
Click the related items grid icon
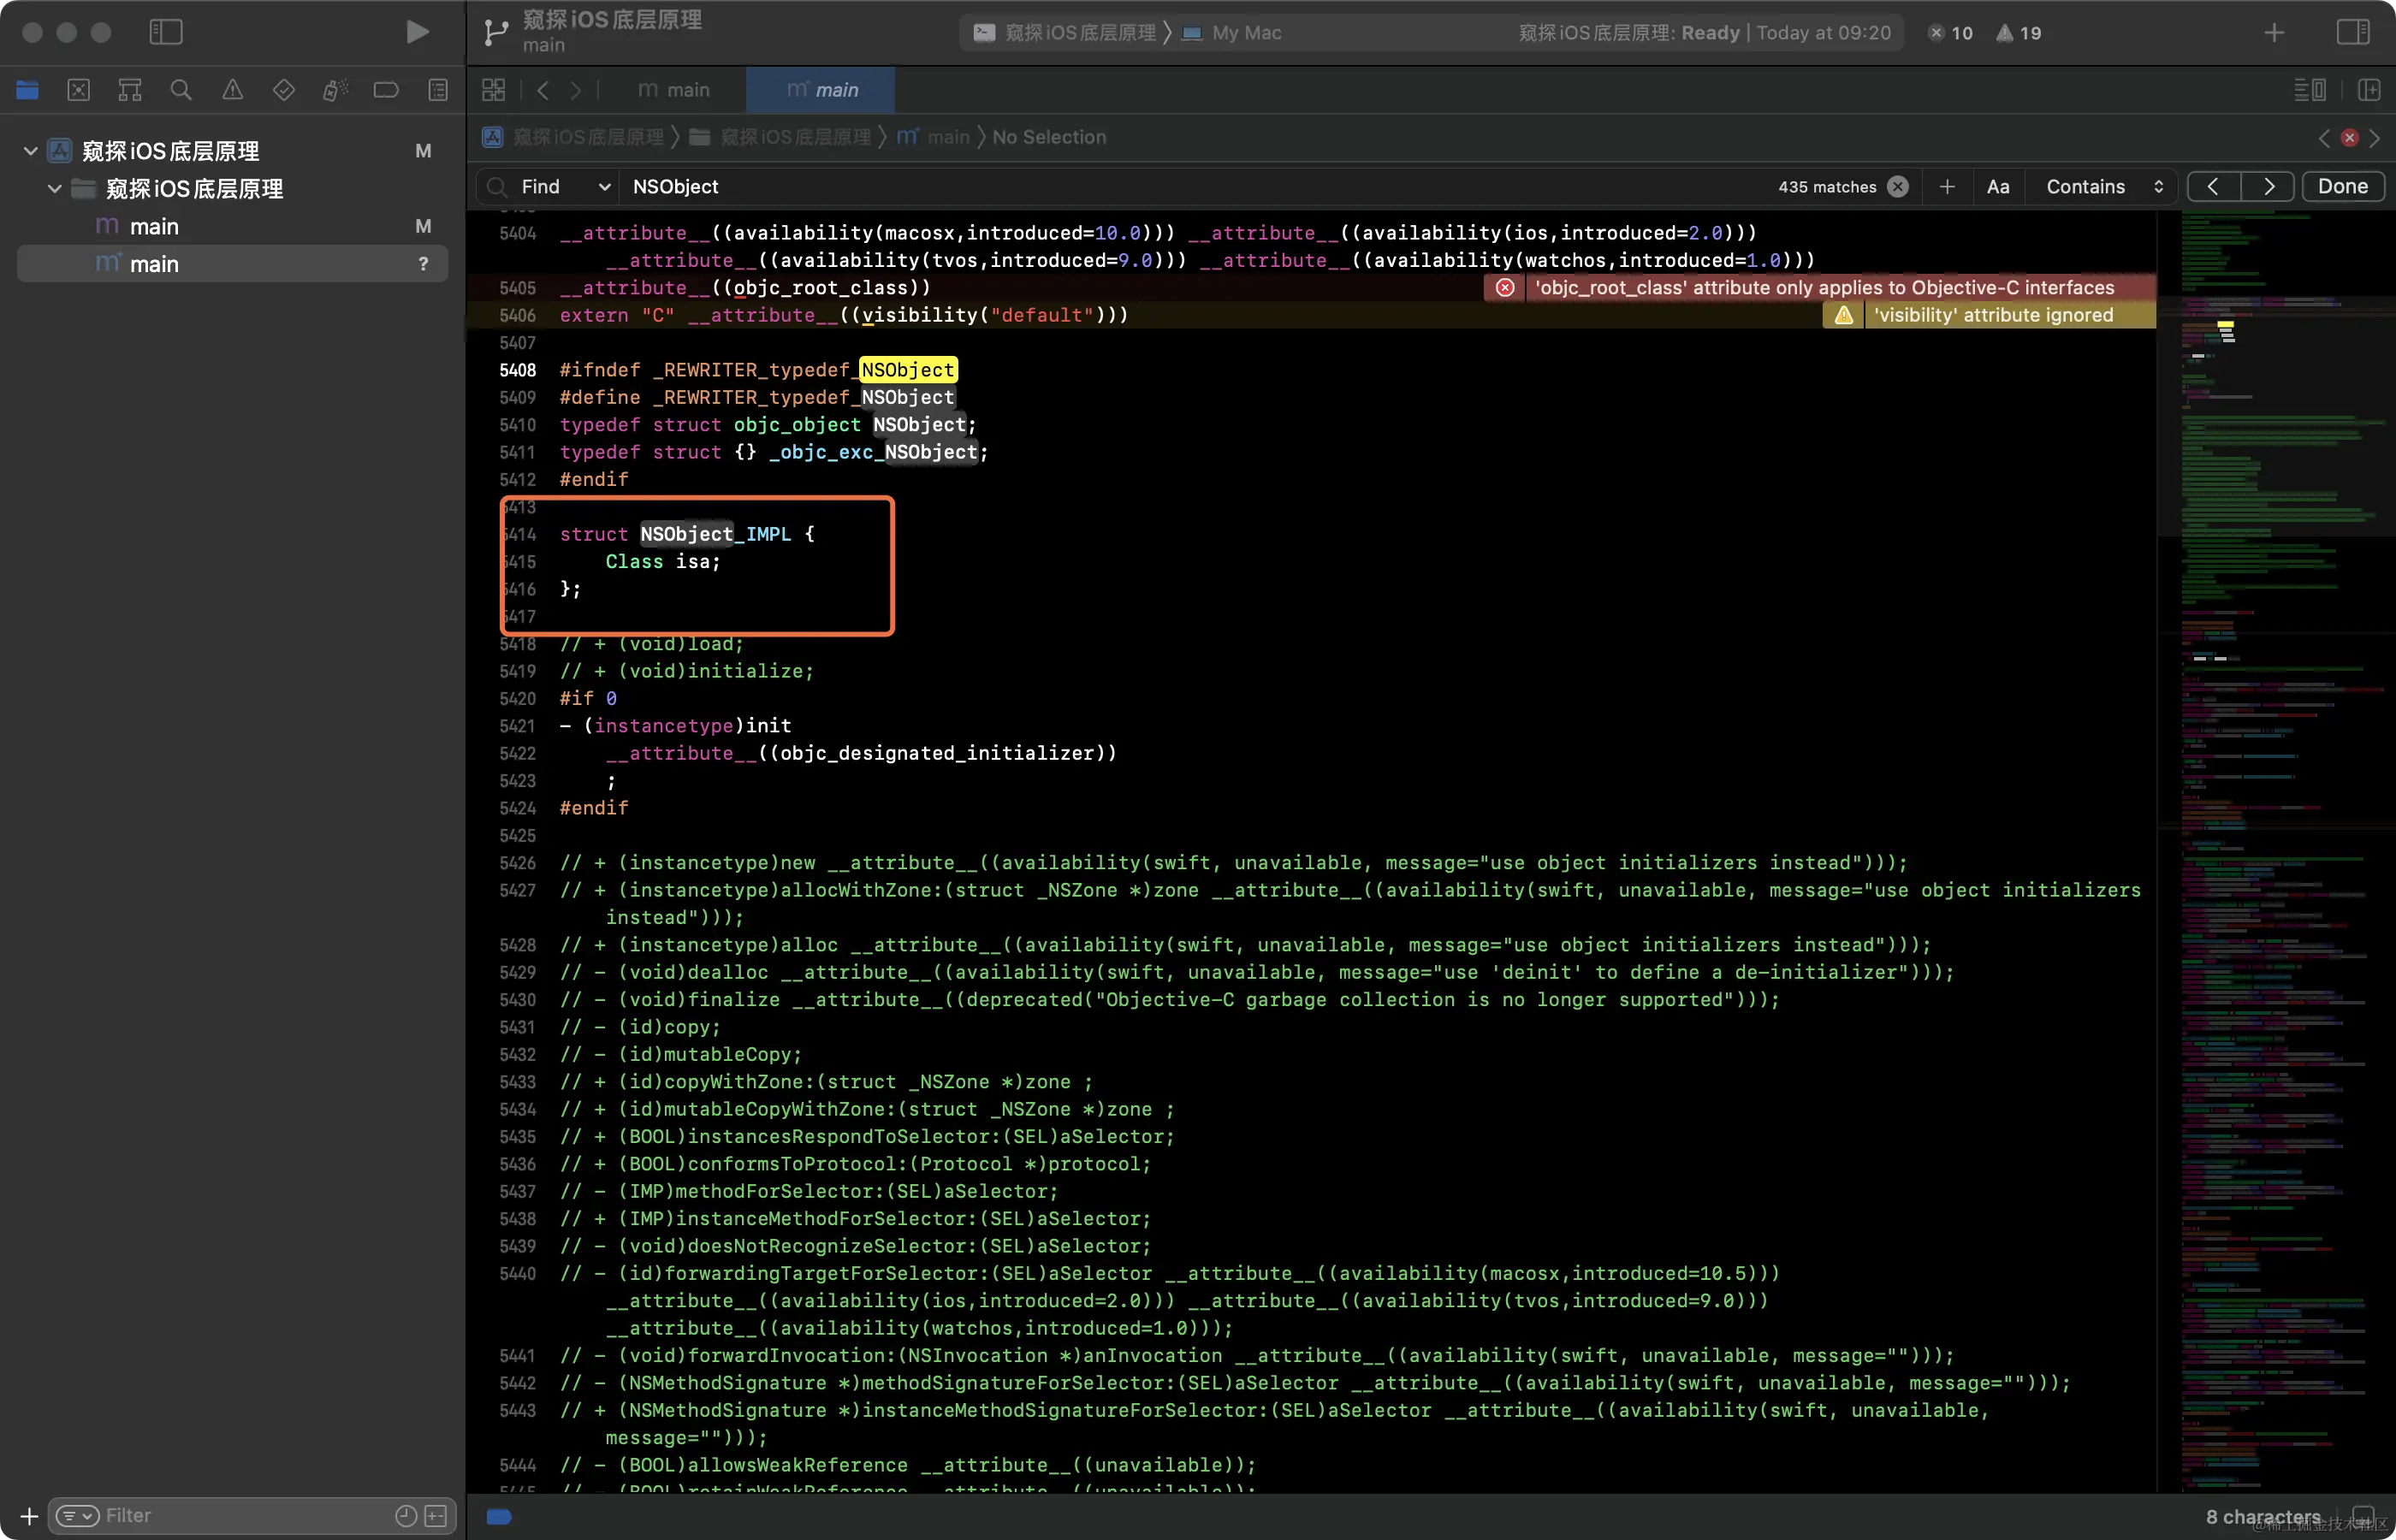[x=493, y=90]
